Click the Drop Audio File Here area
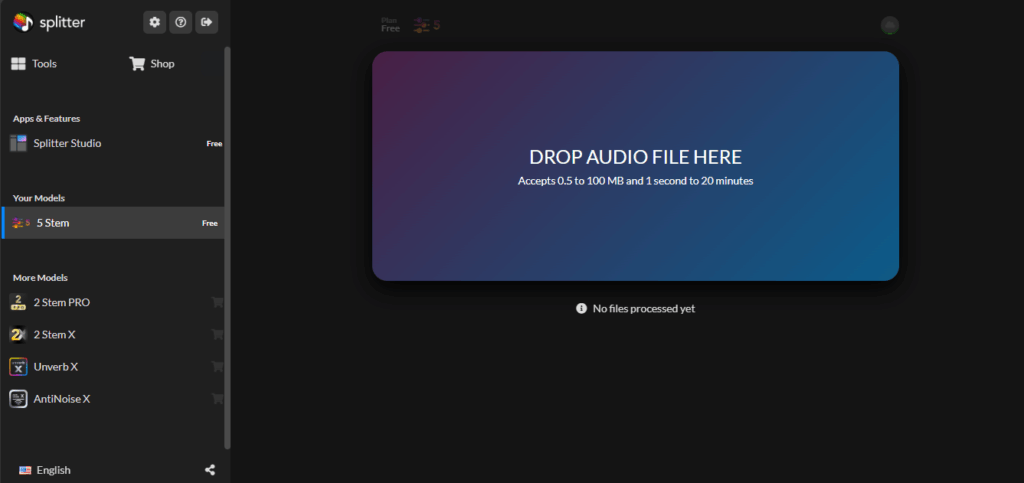The image size is (1024, 483). pos(635,166)
